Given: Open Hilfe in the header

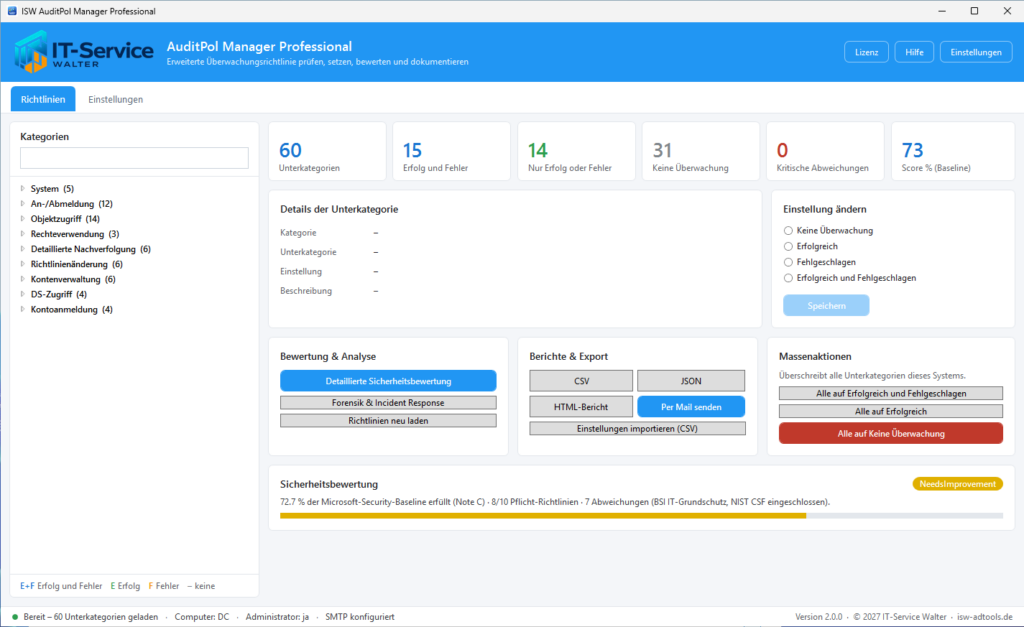Looking at the screenshot, I should coord(914,52).
